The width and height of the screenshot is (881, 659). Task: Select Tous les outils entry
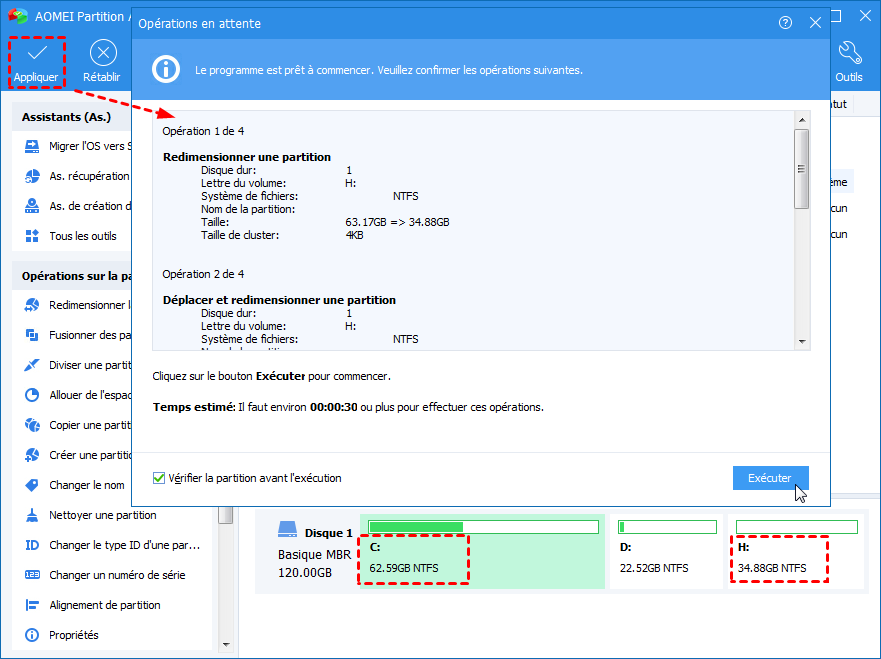(83, 236)
